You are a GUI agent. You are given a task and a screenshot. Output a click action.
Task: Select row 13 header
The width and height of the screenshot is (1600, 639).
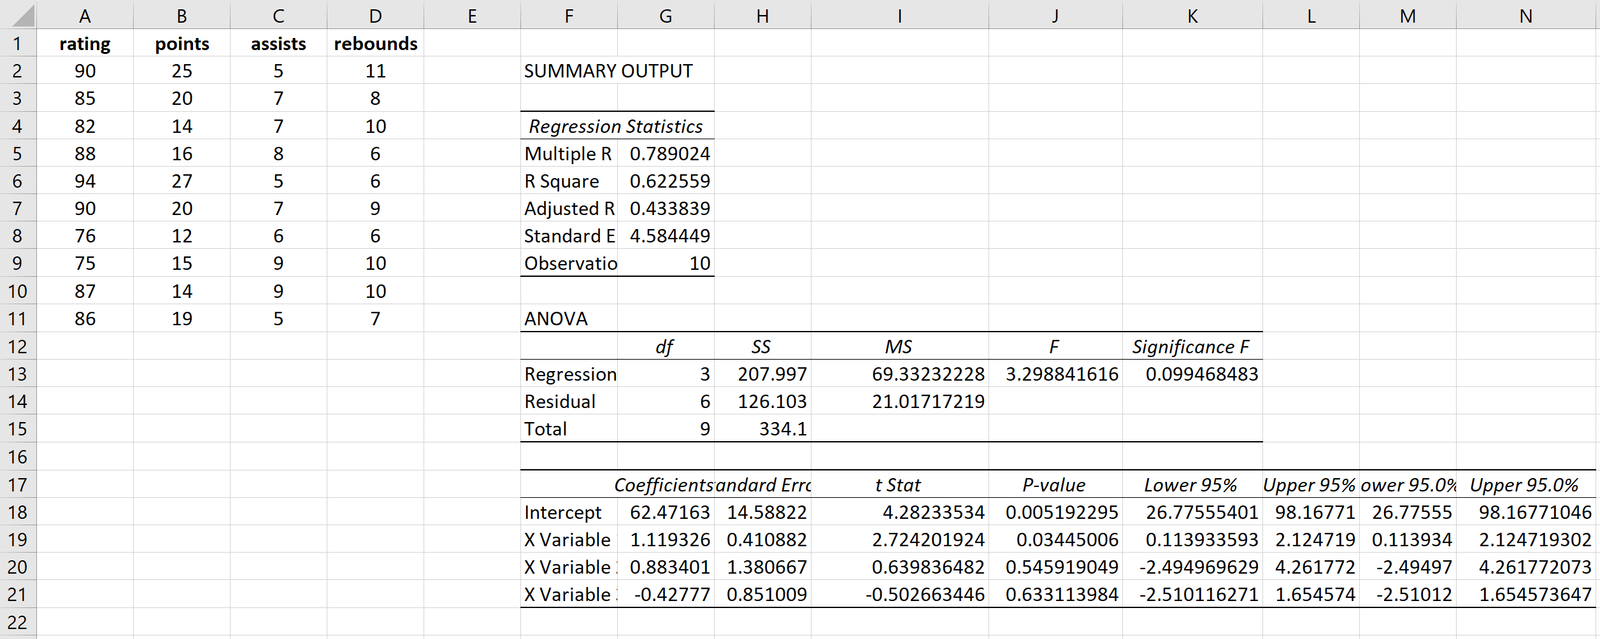18,374
